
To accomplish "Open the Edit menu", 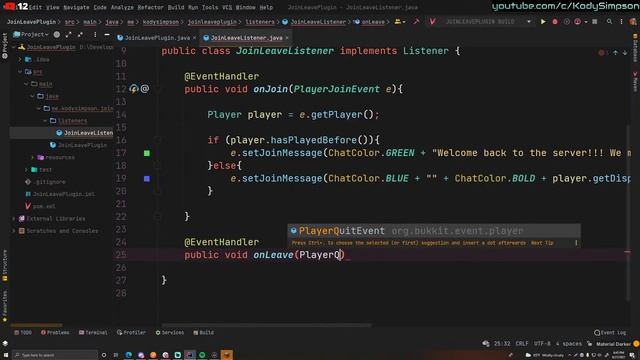I will click(35, 7).
